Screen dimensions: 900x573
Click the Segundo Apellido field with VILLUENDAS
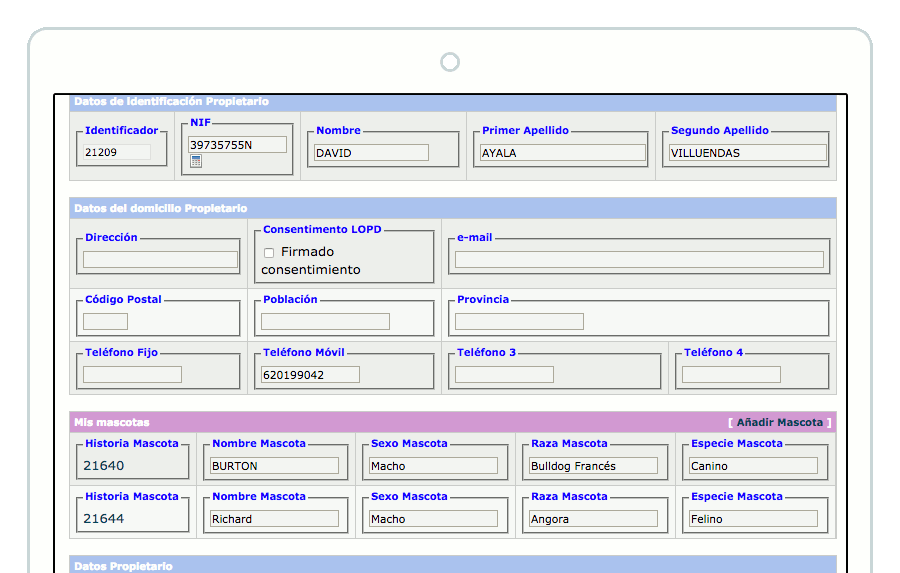747,153
